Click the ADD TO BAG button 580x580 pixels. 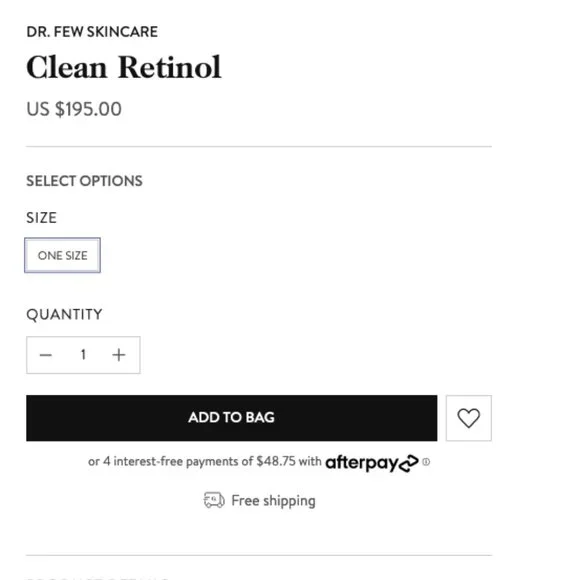tap(232, 418)
